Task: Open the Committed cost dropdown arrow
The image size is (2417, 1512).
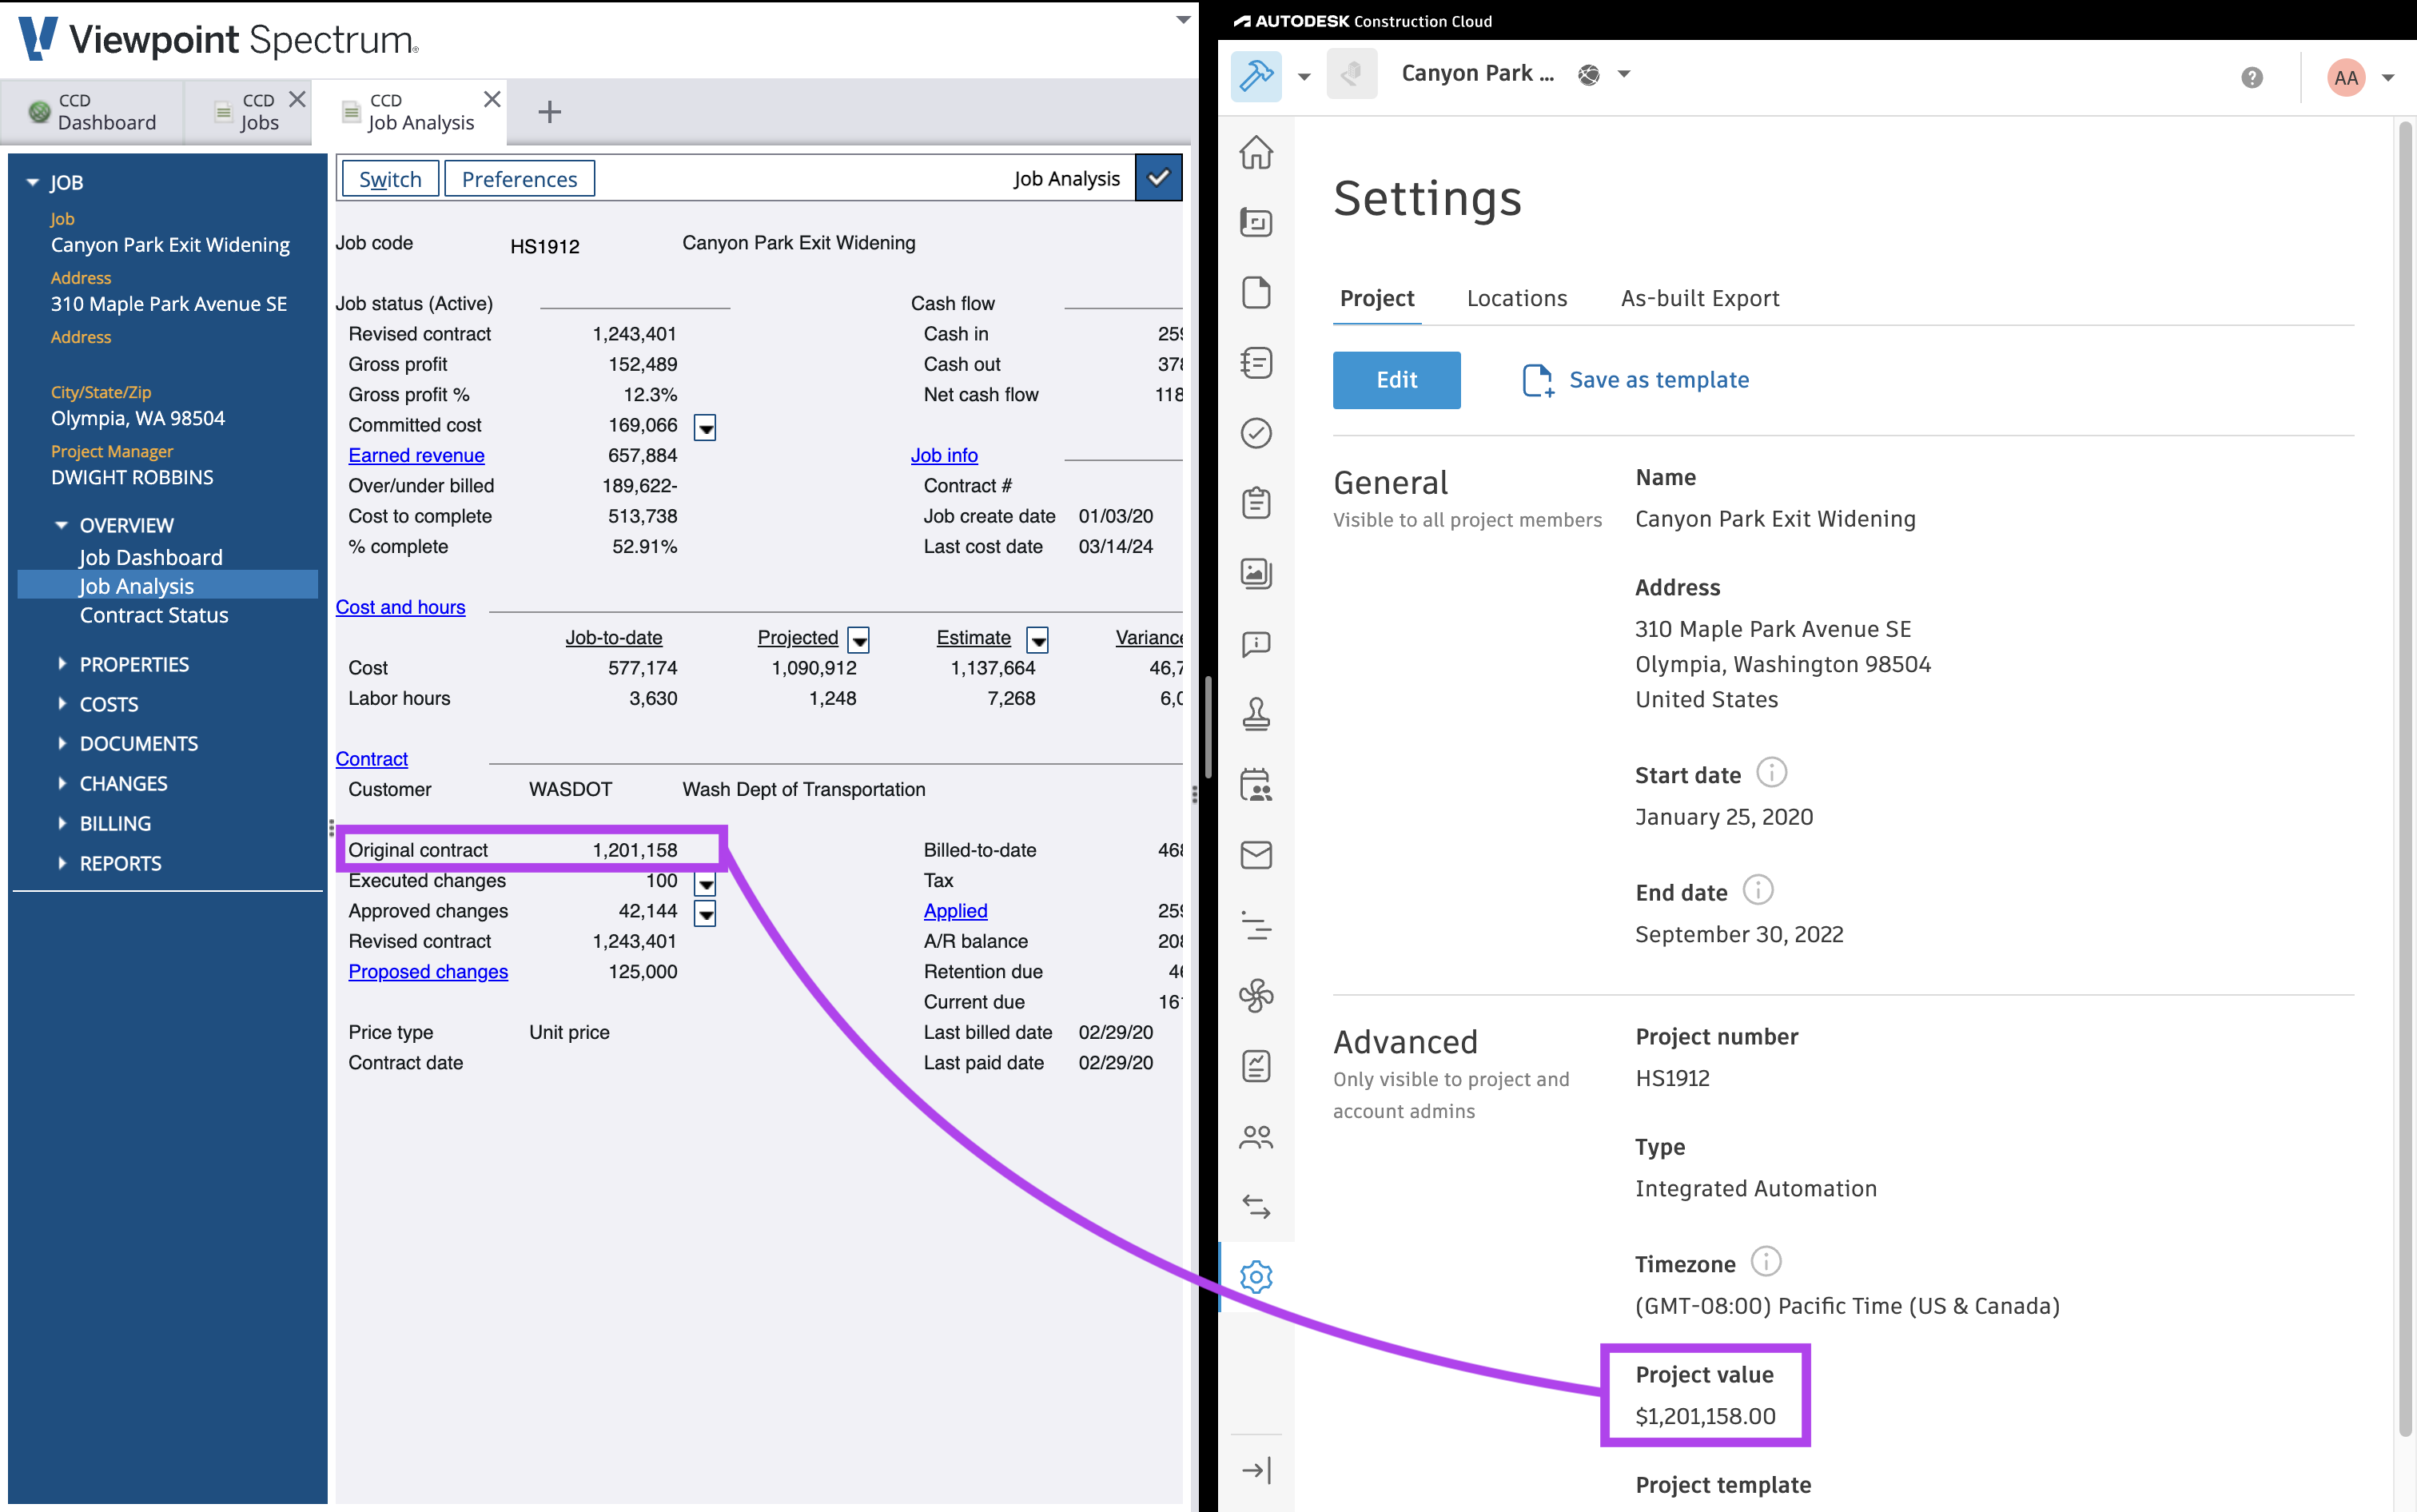Action: coord(705,428)
